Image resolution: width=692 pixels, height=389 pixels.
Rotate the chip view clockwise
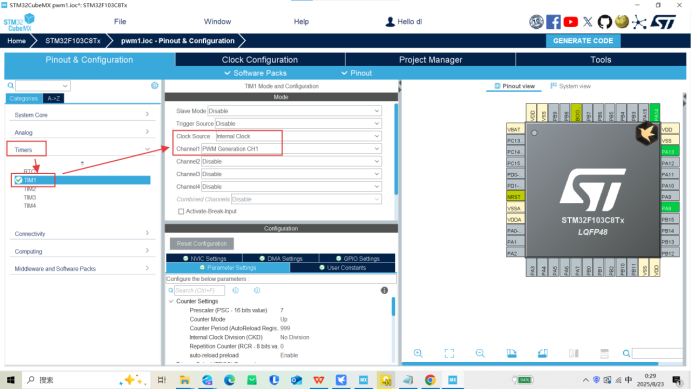click(x=511, y=353)
